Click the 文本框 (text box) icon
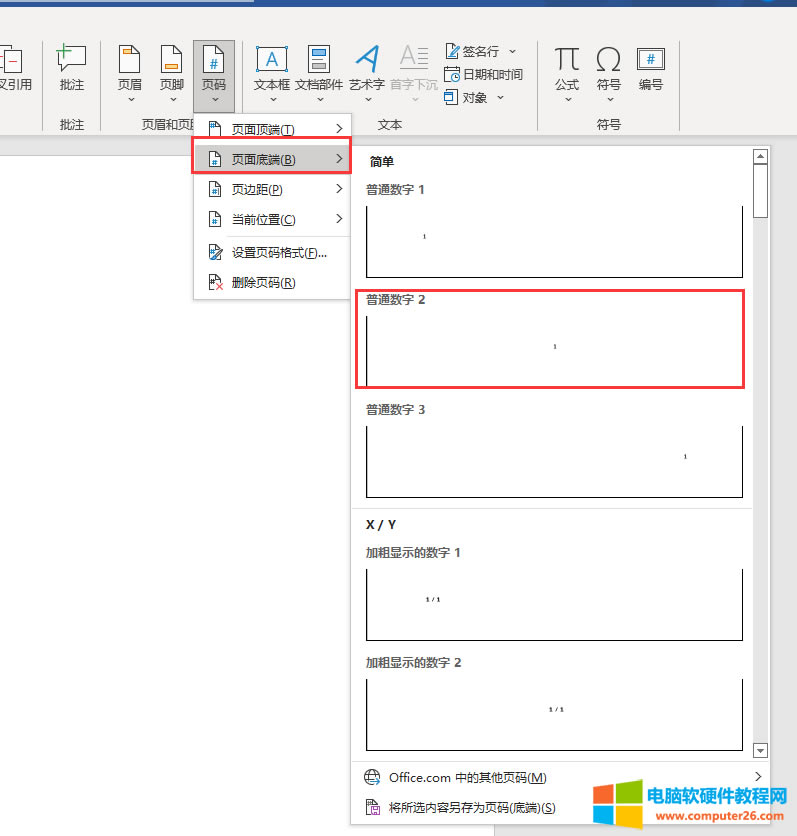This screenshot has height=836, width=797. pyautogui.click(x=272, y=60)
